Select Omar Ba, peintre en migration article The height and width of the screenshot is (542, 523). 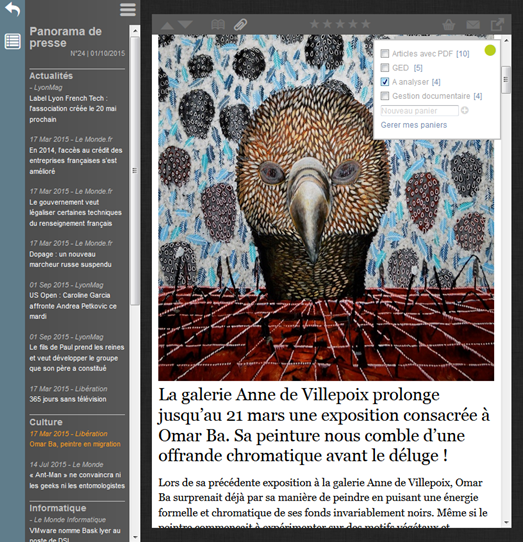(75, 444)
